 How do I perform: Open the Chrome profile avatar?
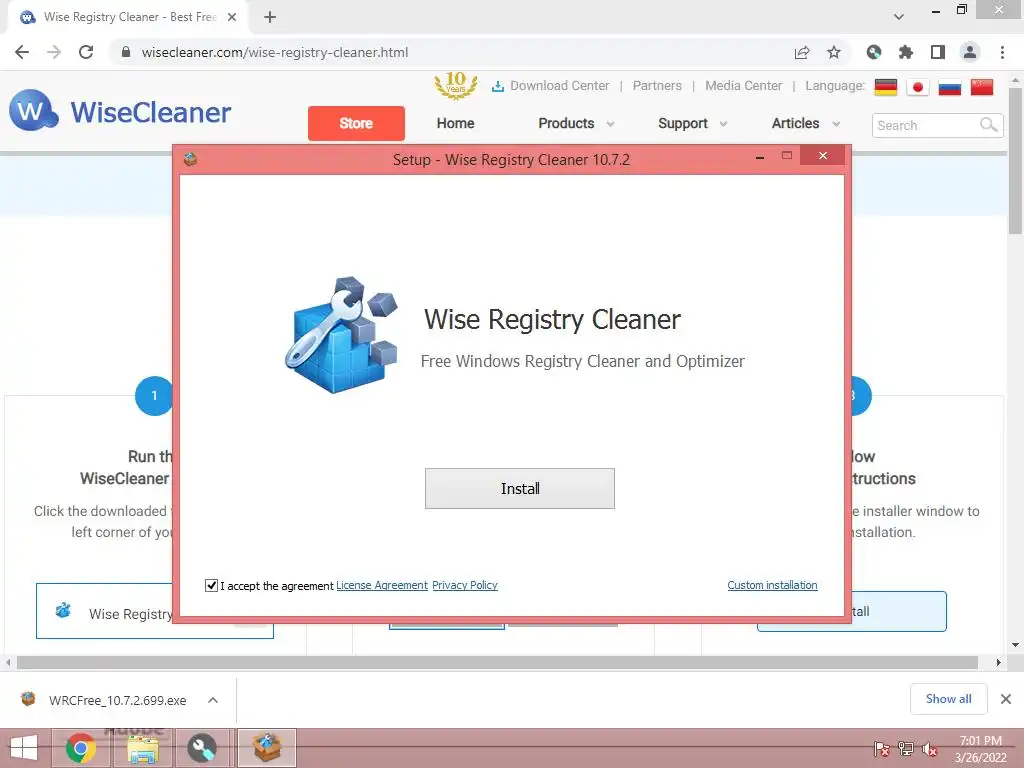pyautogui.click(x=970, y=52)
